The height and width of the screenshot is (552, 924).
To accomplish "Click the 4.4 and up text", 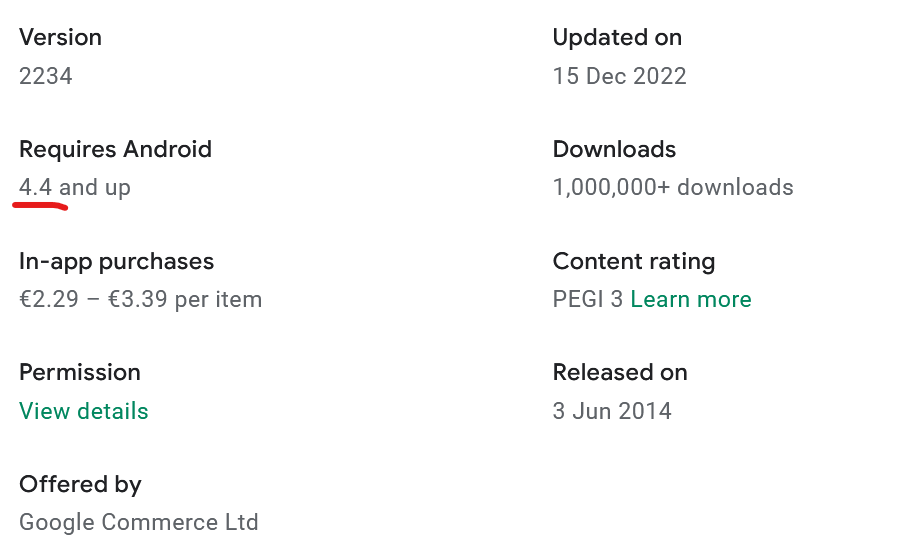I will pyautogui.click(x=75, y=188).
